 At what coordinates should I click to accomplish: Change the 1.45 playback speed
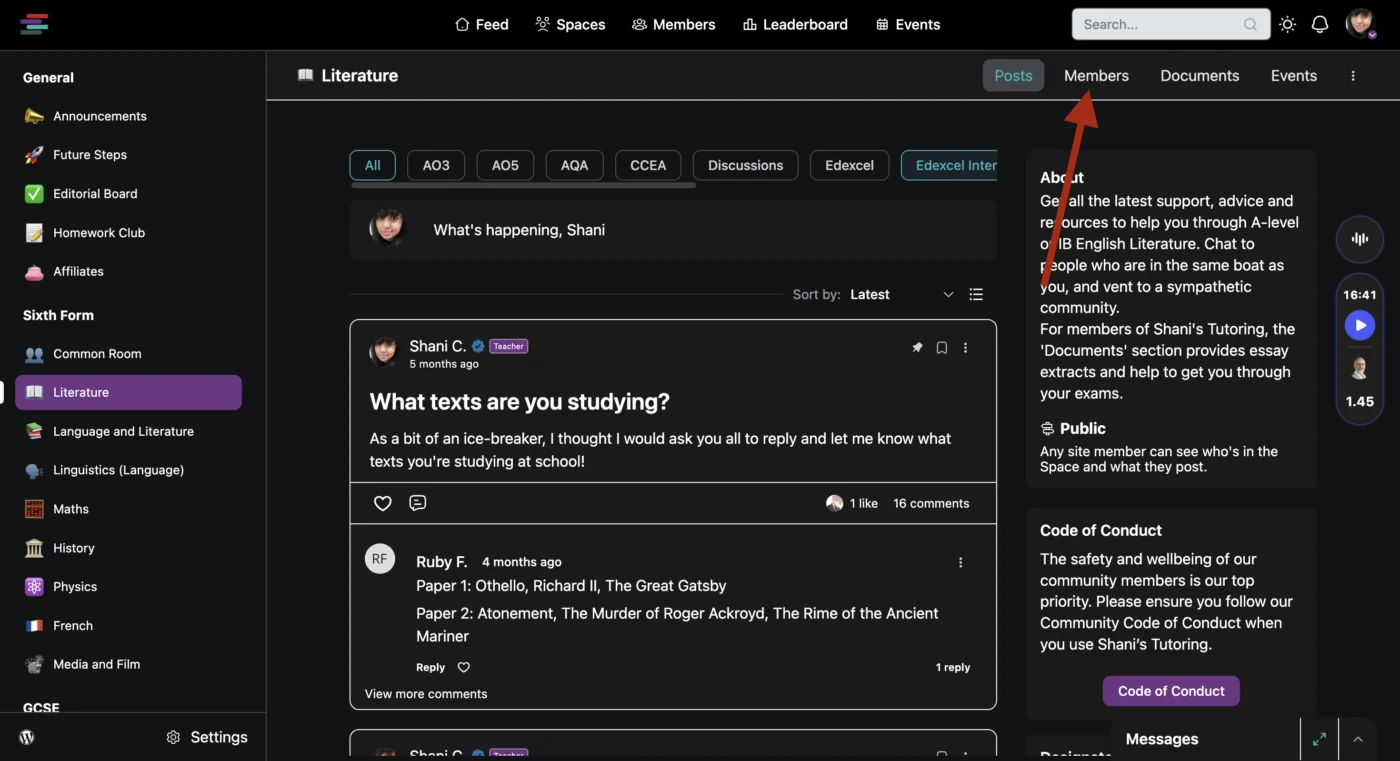[1359, 402]
